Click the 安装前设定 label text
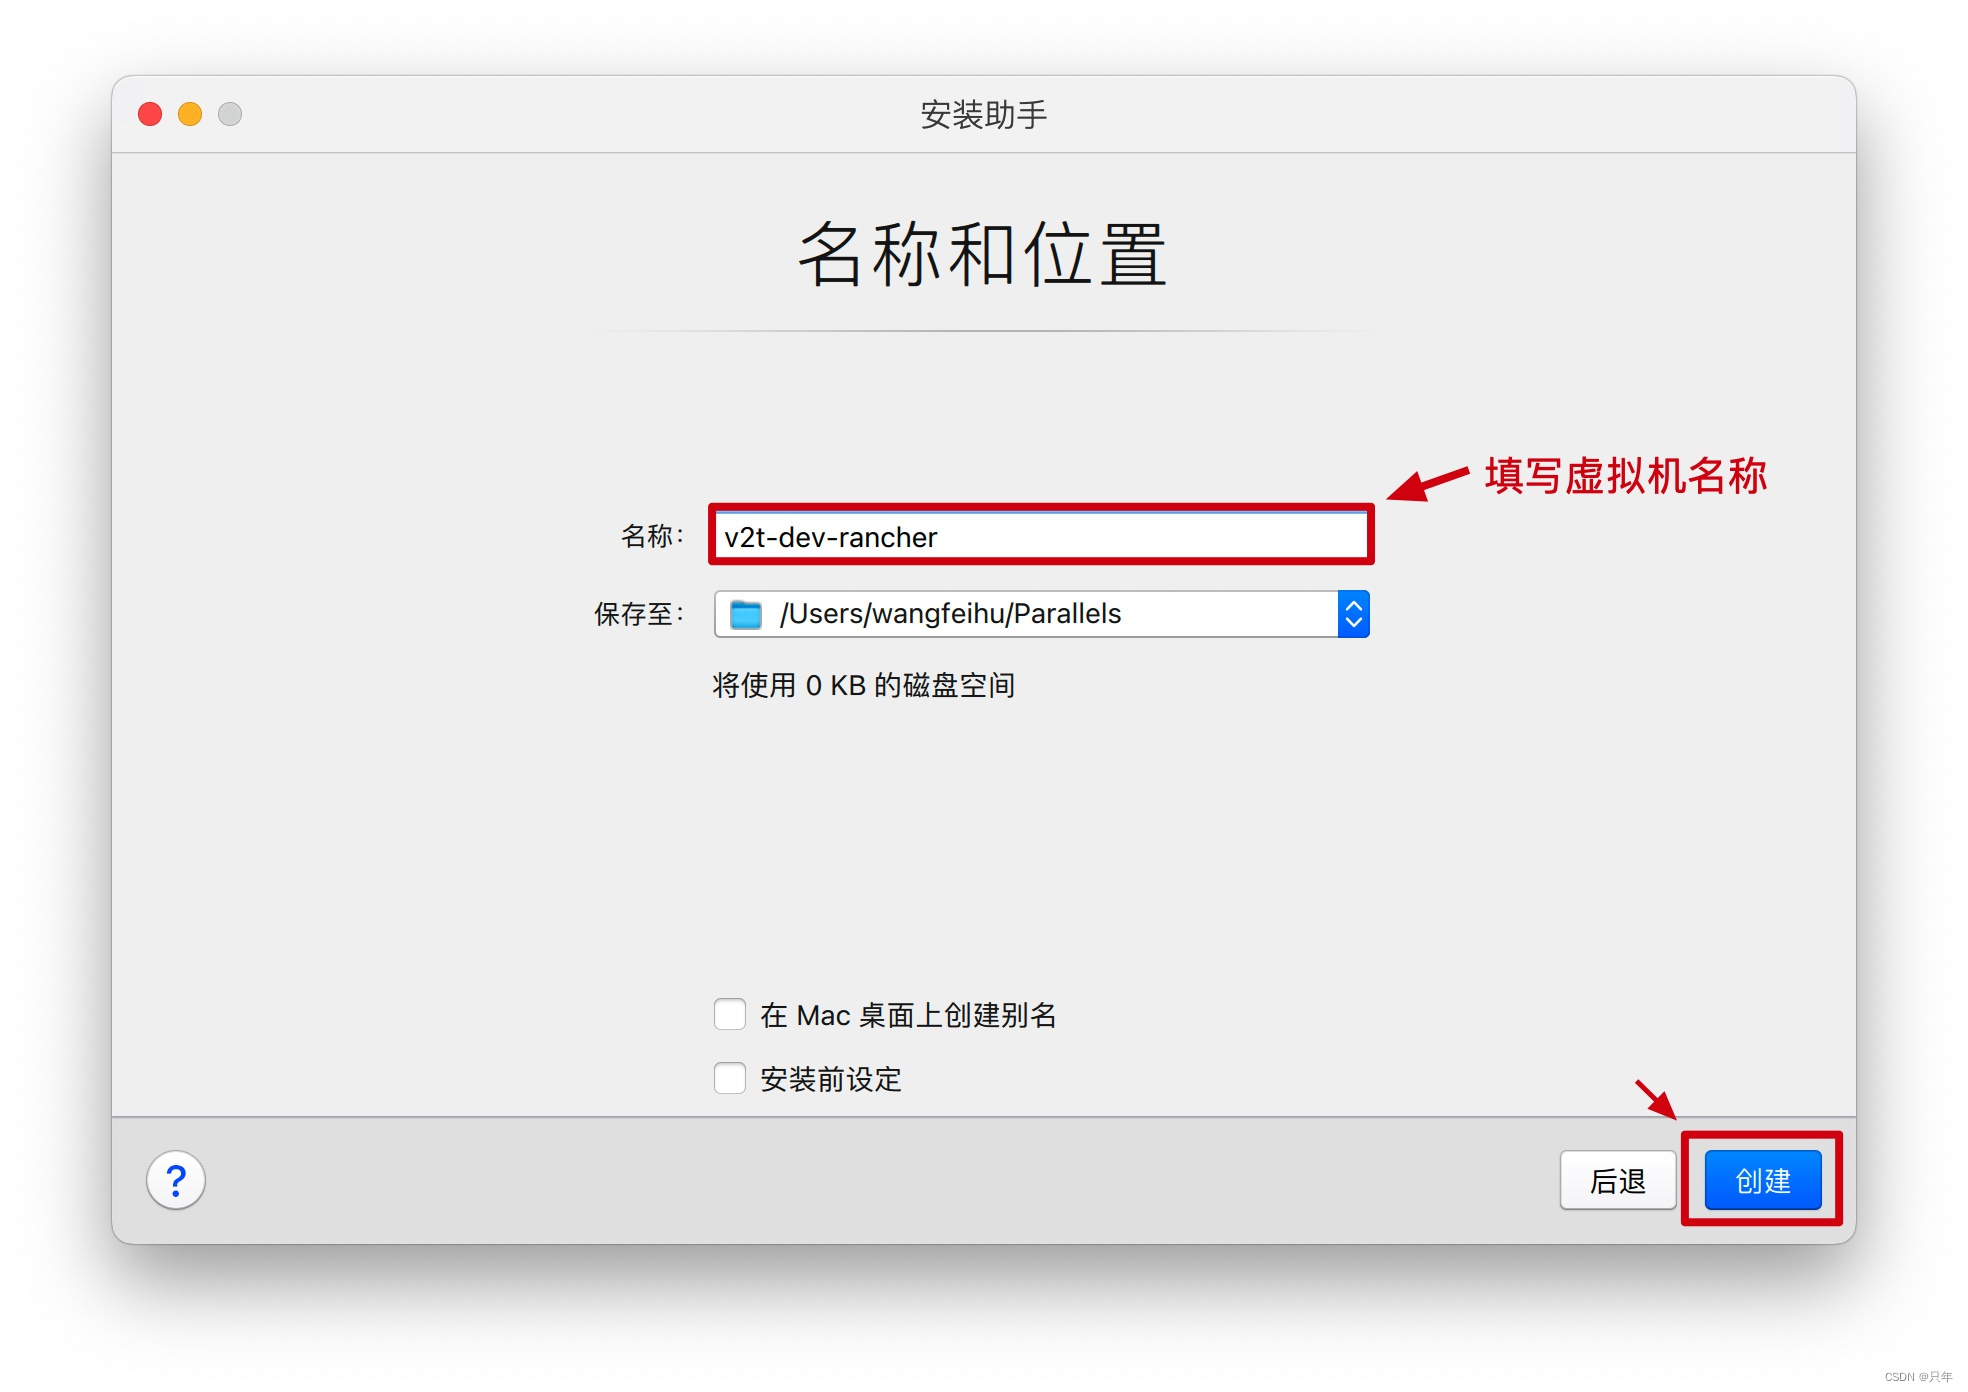The height and width of the screenshot is (1392, 1968). point(831,1079)
